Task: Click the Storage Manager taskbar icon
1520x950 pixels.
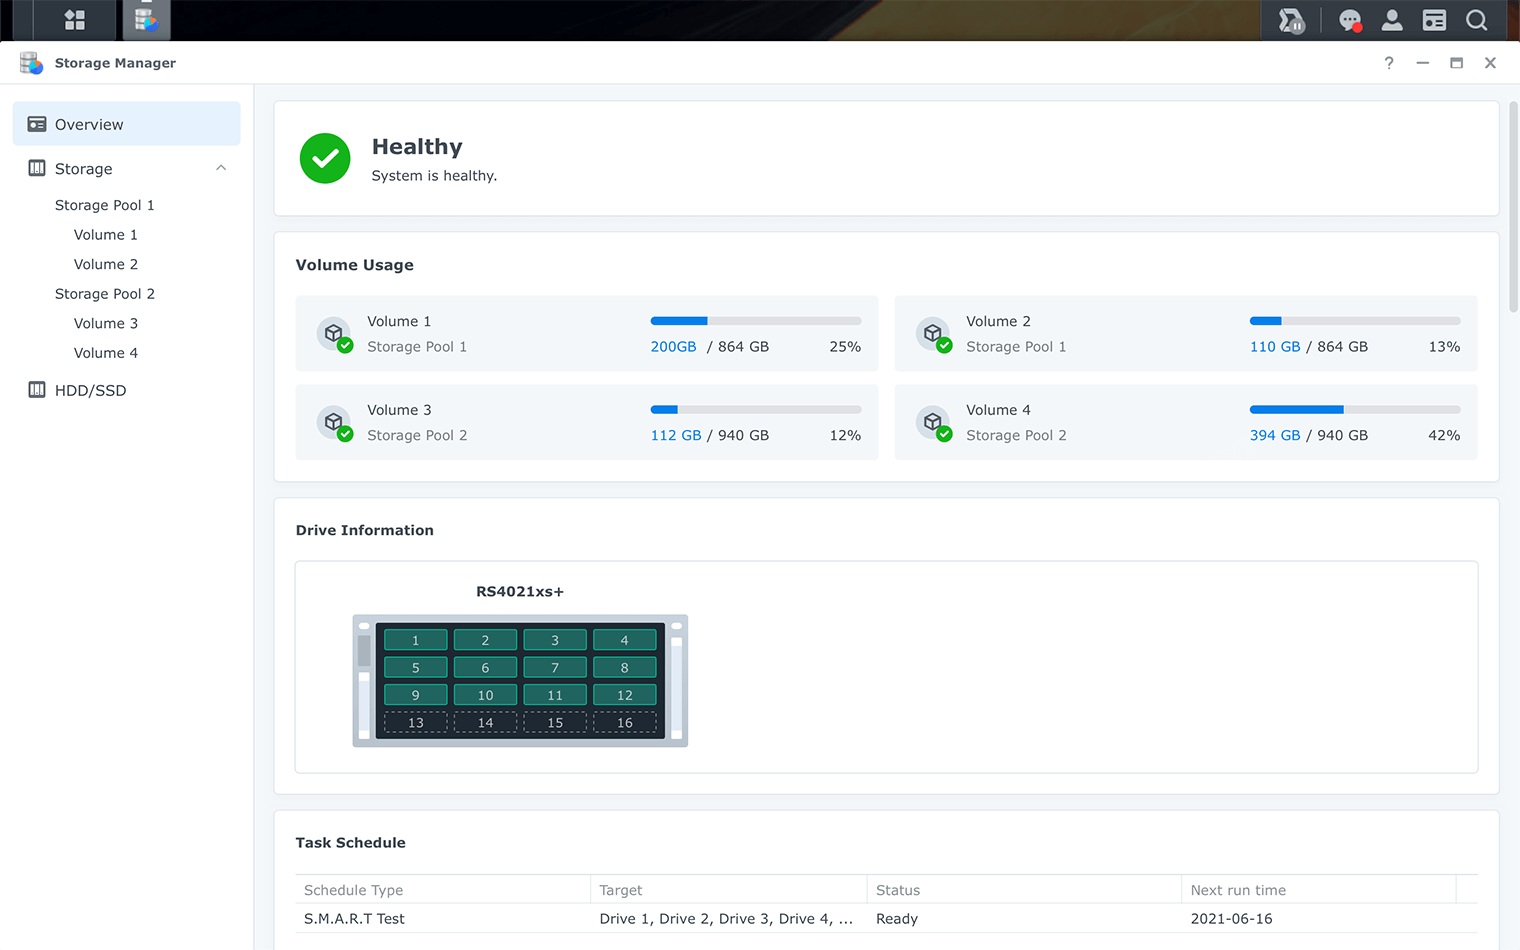Action: 146,20
